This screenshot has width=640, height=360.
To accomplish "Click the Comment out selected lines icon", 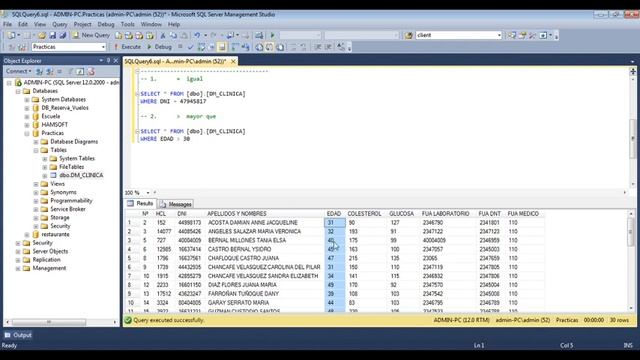I will click(x=292, y=47).
